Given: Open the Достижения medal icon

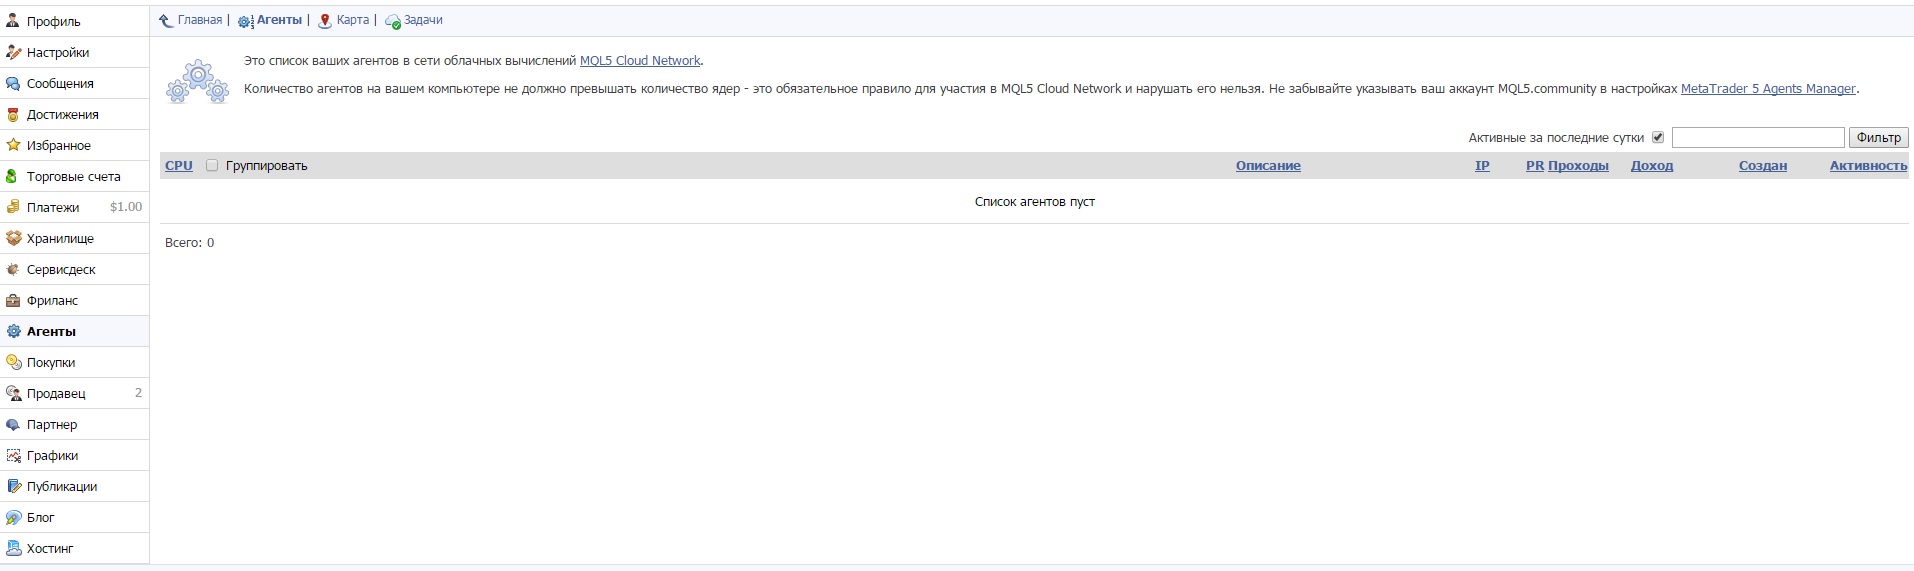Looking at the screenshot, I should [13, 114].
